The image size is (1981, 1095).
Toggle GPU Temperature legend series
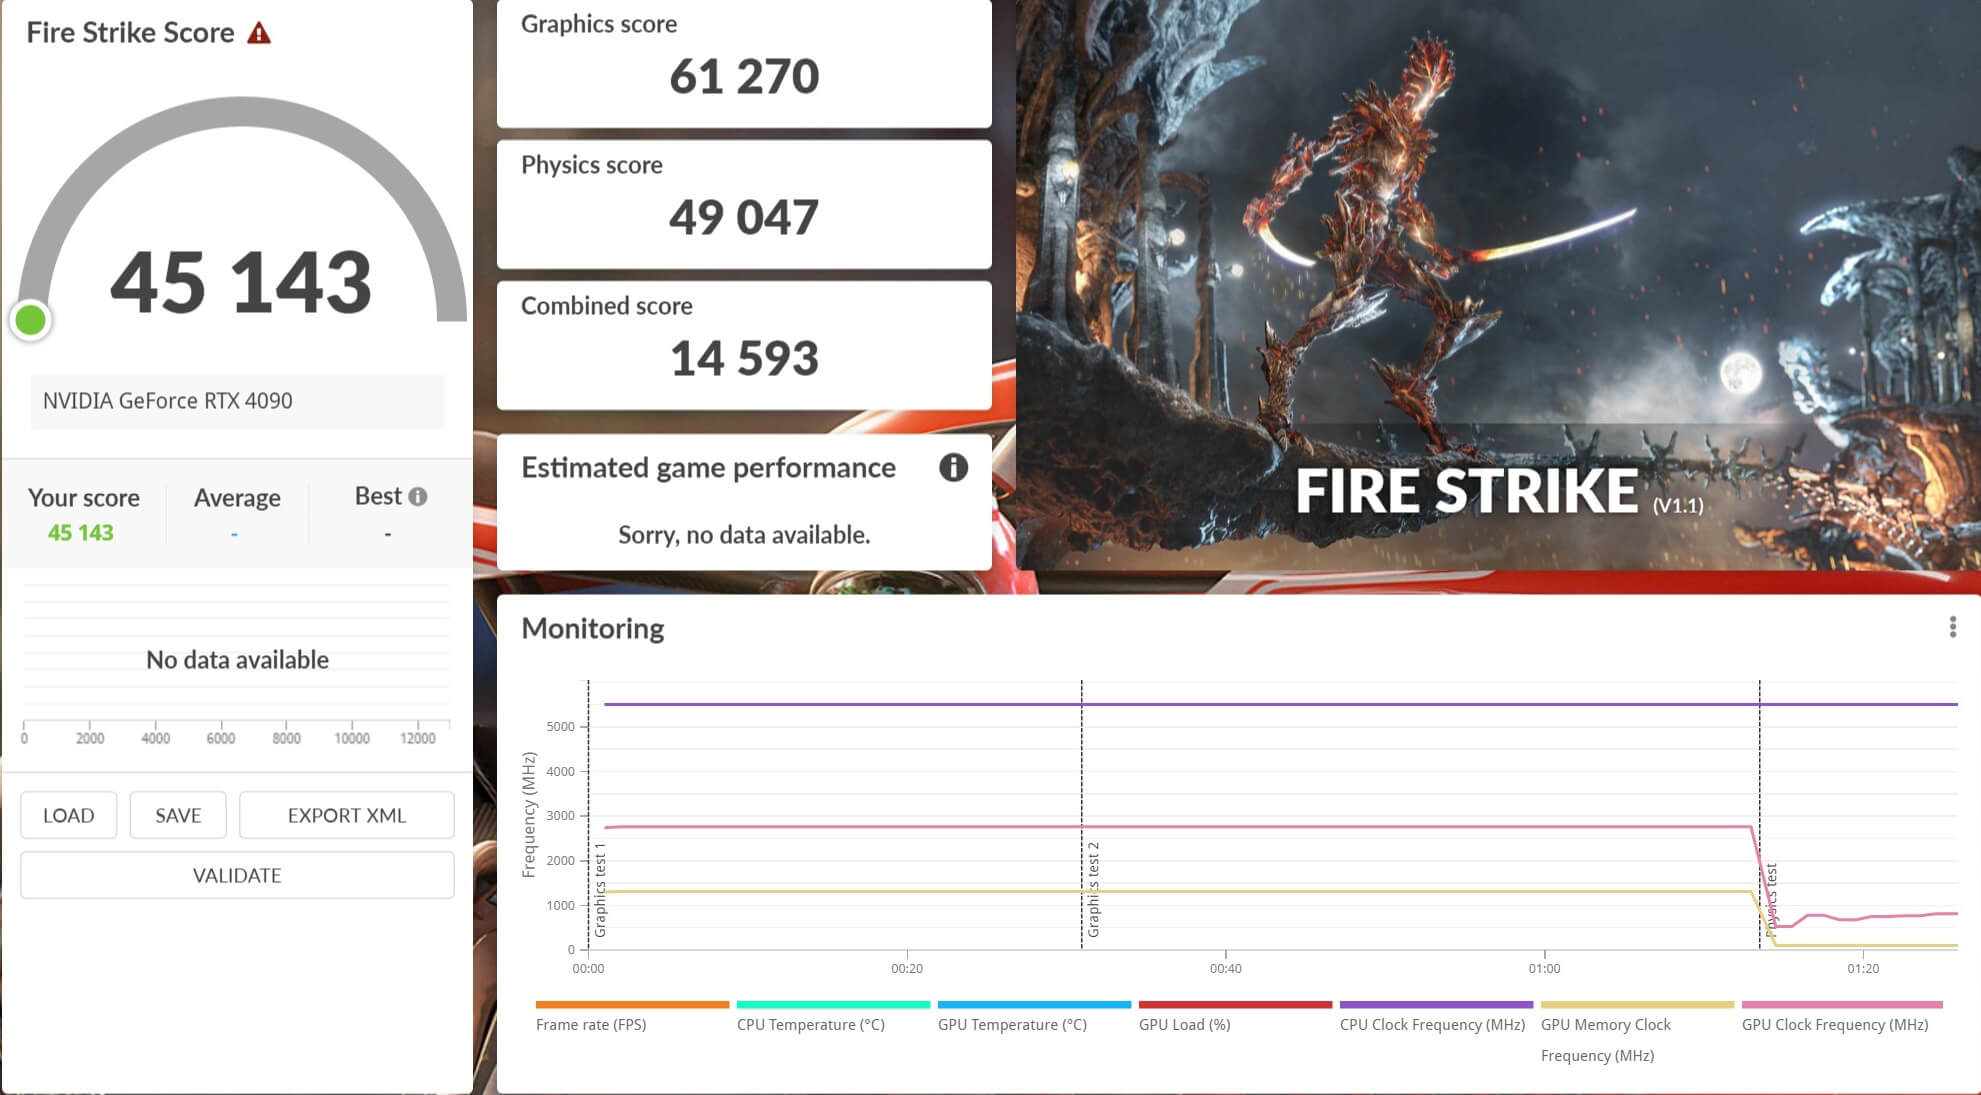click(1011, 1024)
